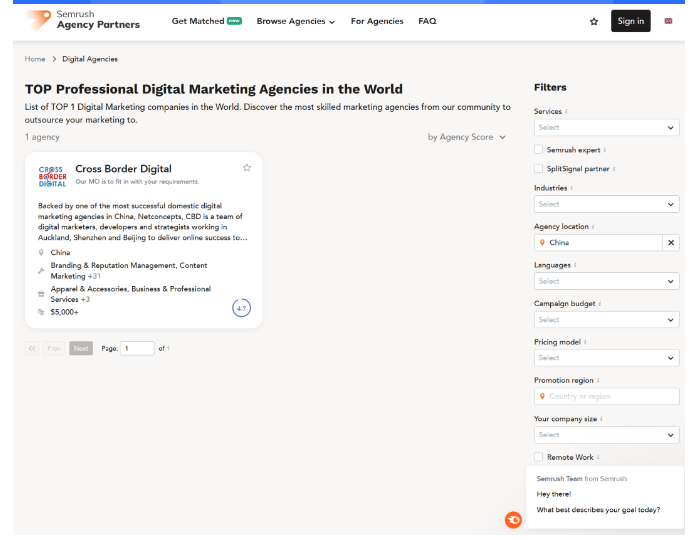
Task: Open For Agencies in the navigation
Action: click(377, 21)
